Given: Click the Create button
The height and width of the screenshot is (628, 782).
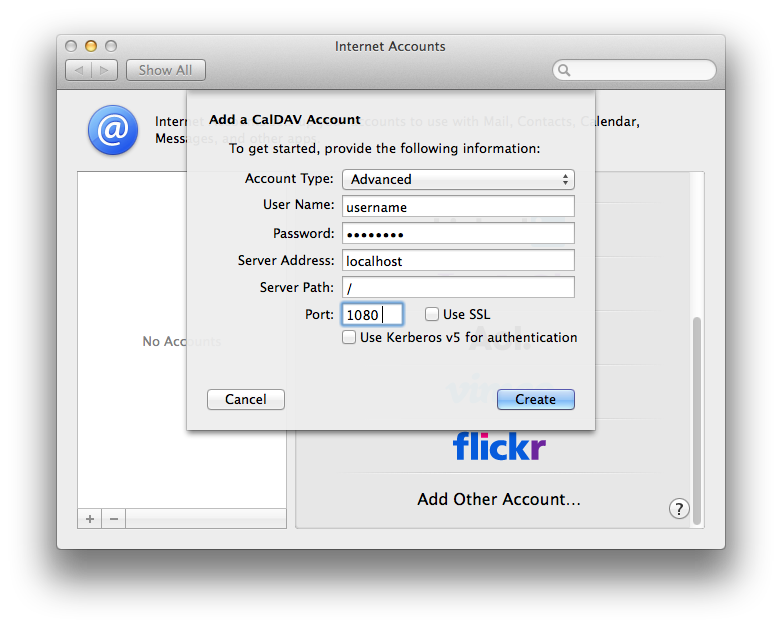Looking at the screenshot, I should pyautogui.click(x=535, y=399).
